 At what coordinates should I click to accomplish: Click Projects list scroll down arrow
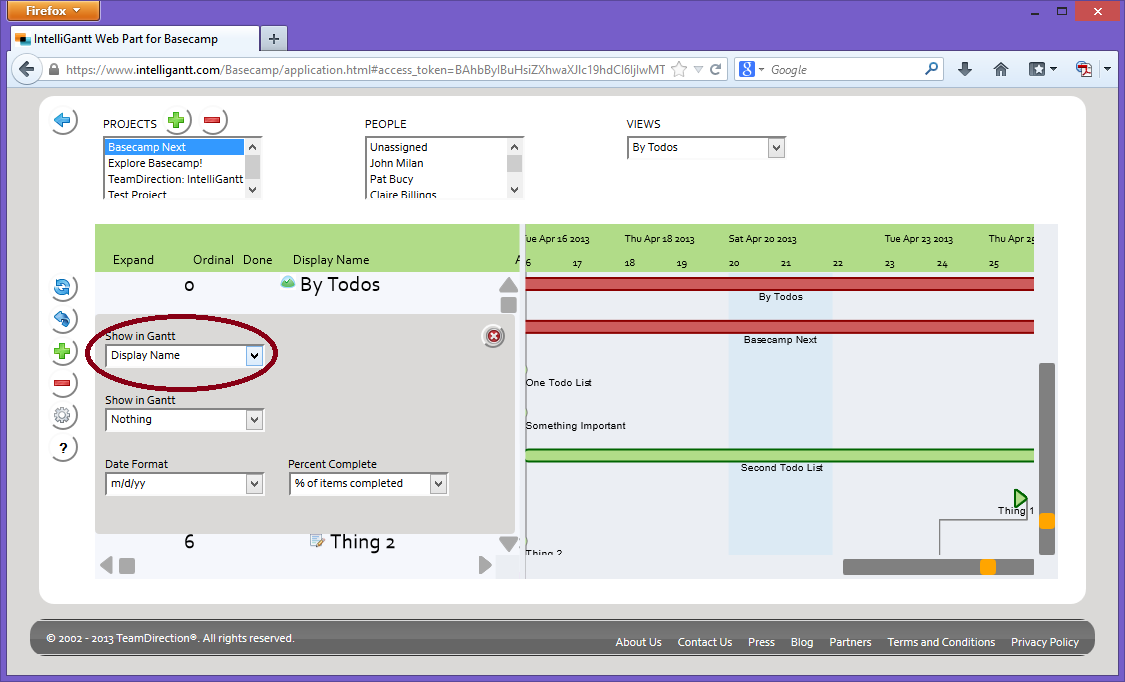[252, 190]
